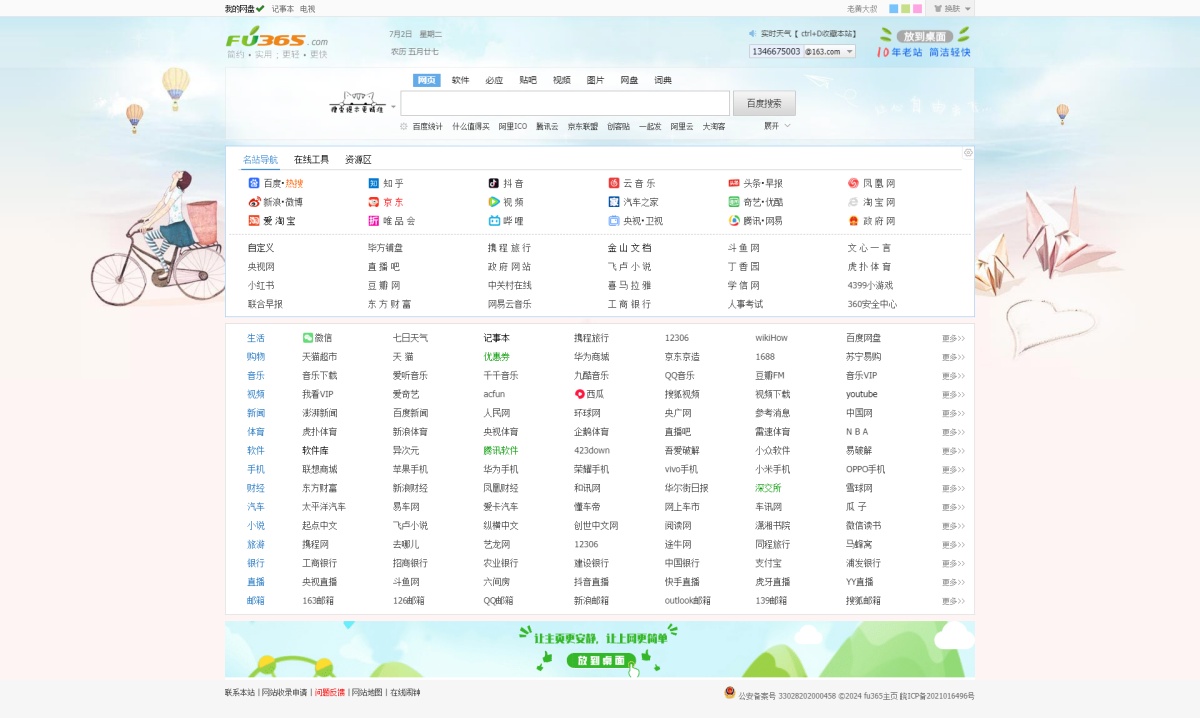Toggle the 我的网盘 green checkmark
1200x718 pixels.
click(x=260, y=8)
